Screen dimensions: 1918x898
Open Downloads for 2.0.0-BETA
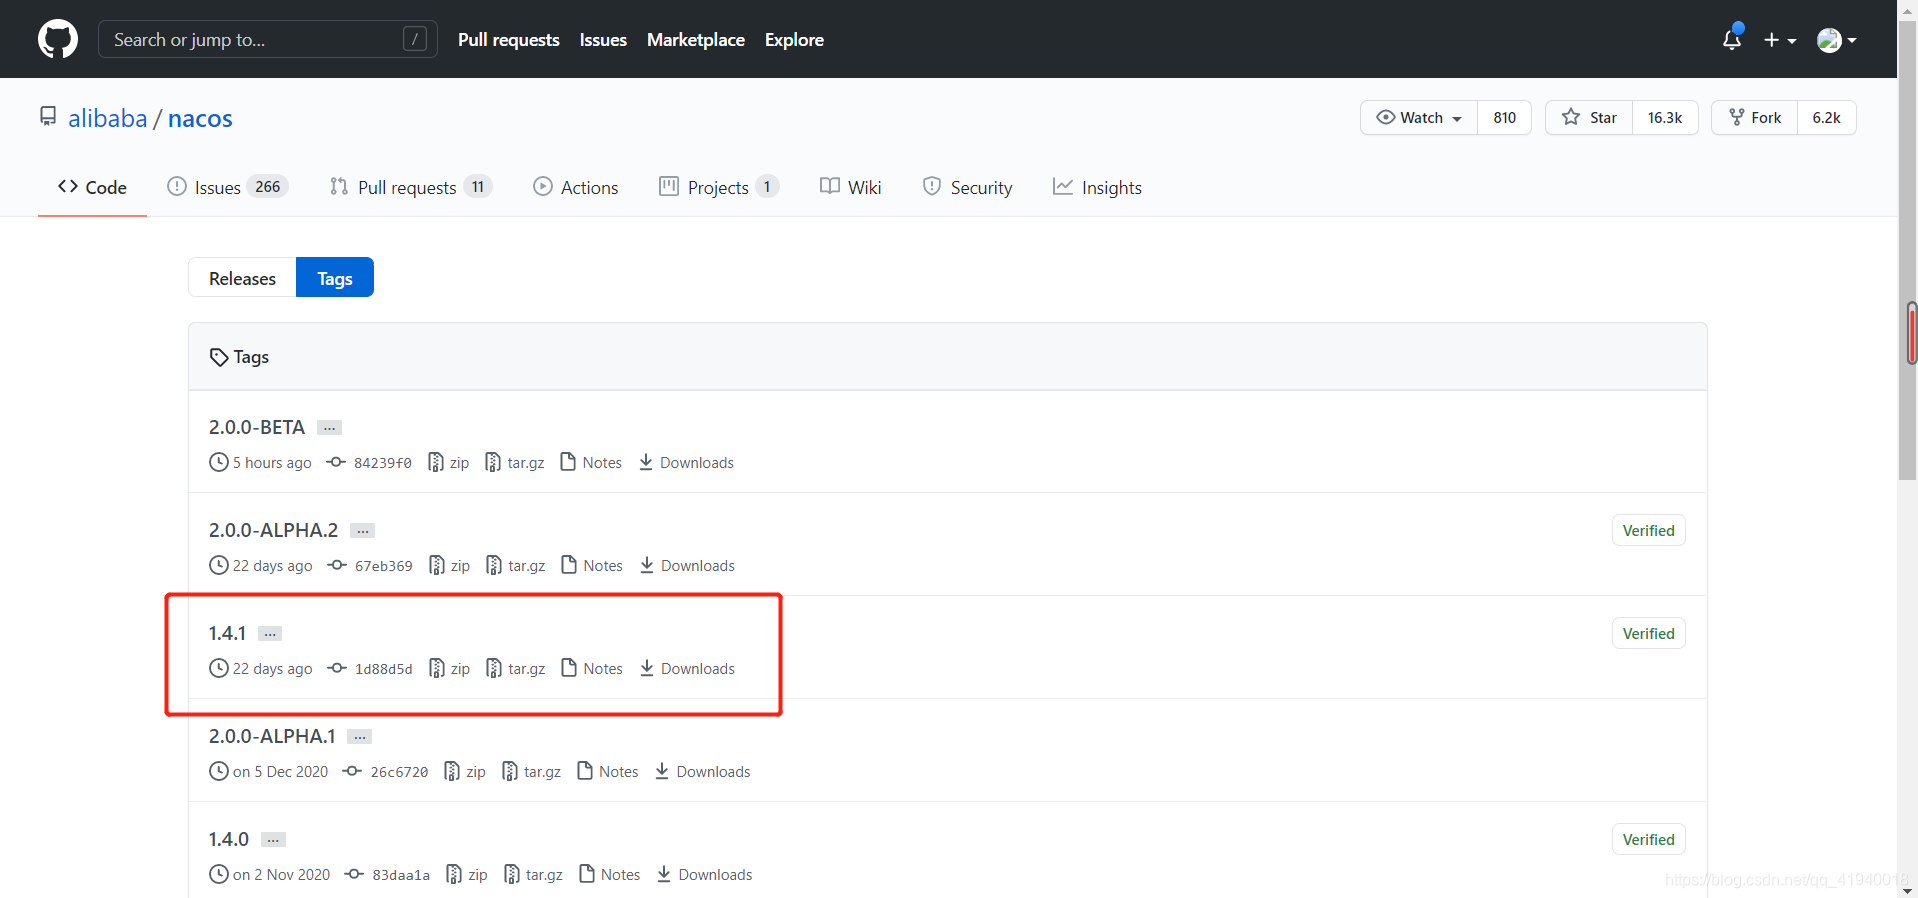tap(686, 462)
